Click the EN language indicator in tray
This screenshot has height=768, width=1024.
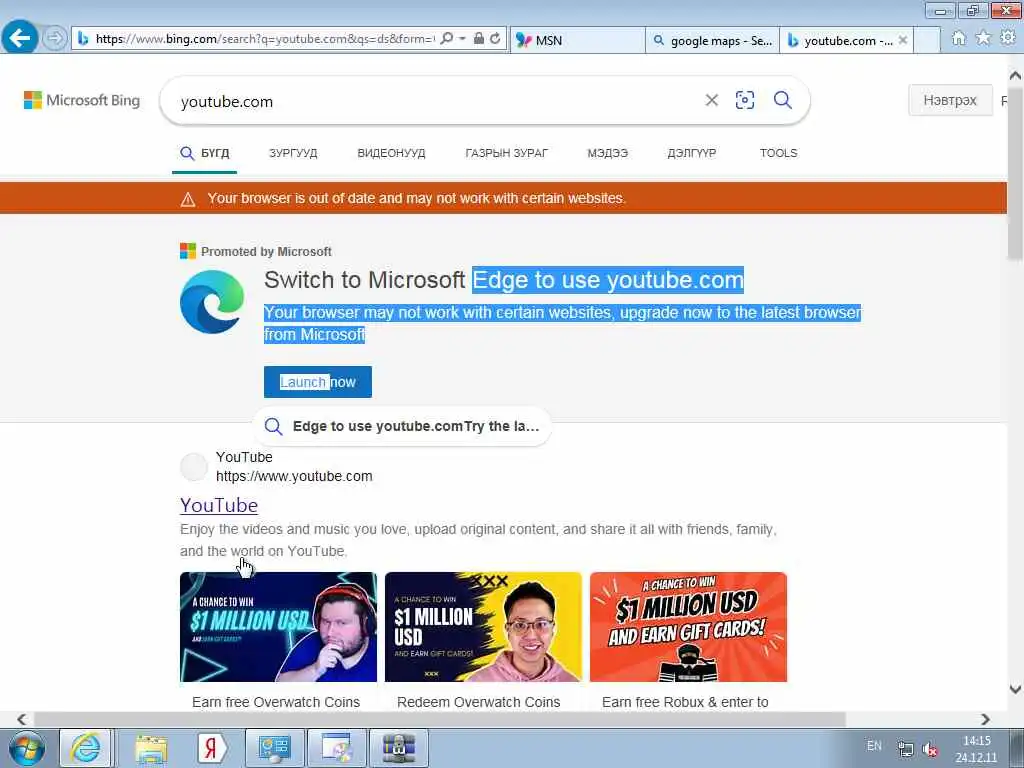coord(874,746)
